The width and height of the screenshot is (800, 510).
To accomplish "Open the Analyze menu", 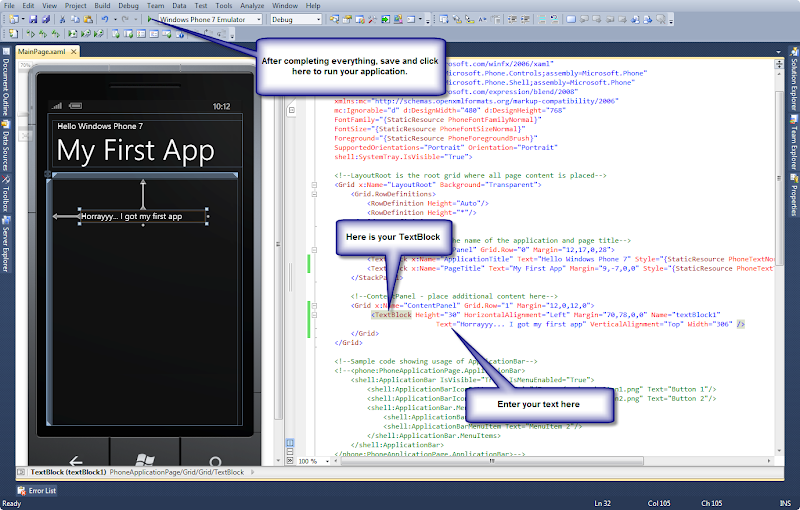I will tap(252, 5).
